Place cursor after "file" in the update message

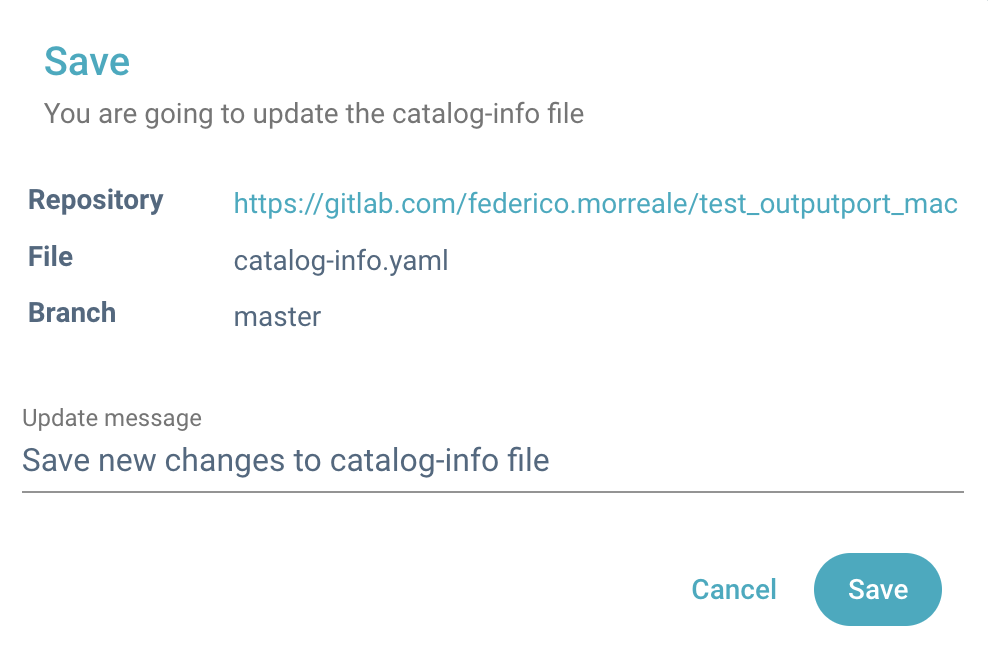(x=551, y=461)
